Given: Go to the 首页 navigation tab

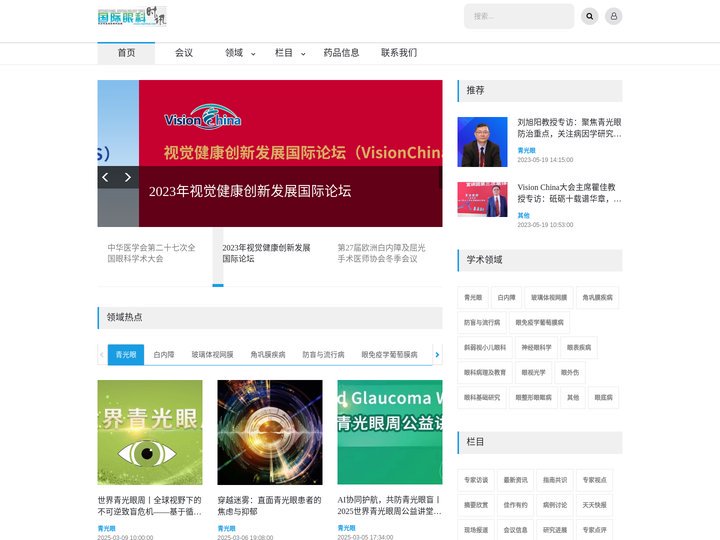Looking at the screenshot, I should coord(126,53).
